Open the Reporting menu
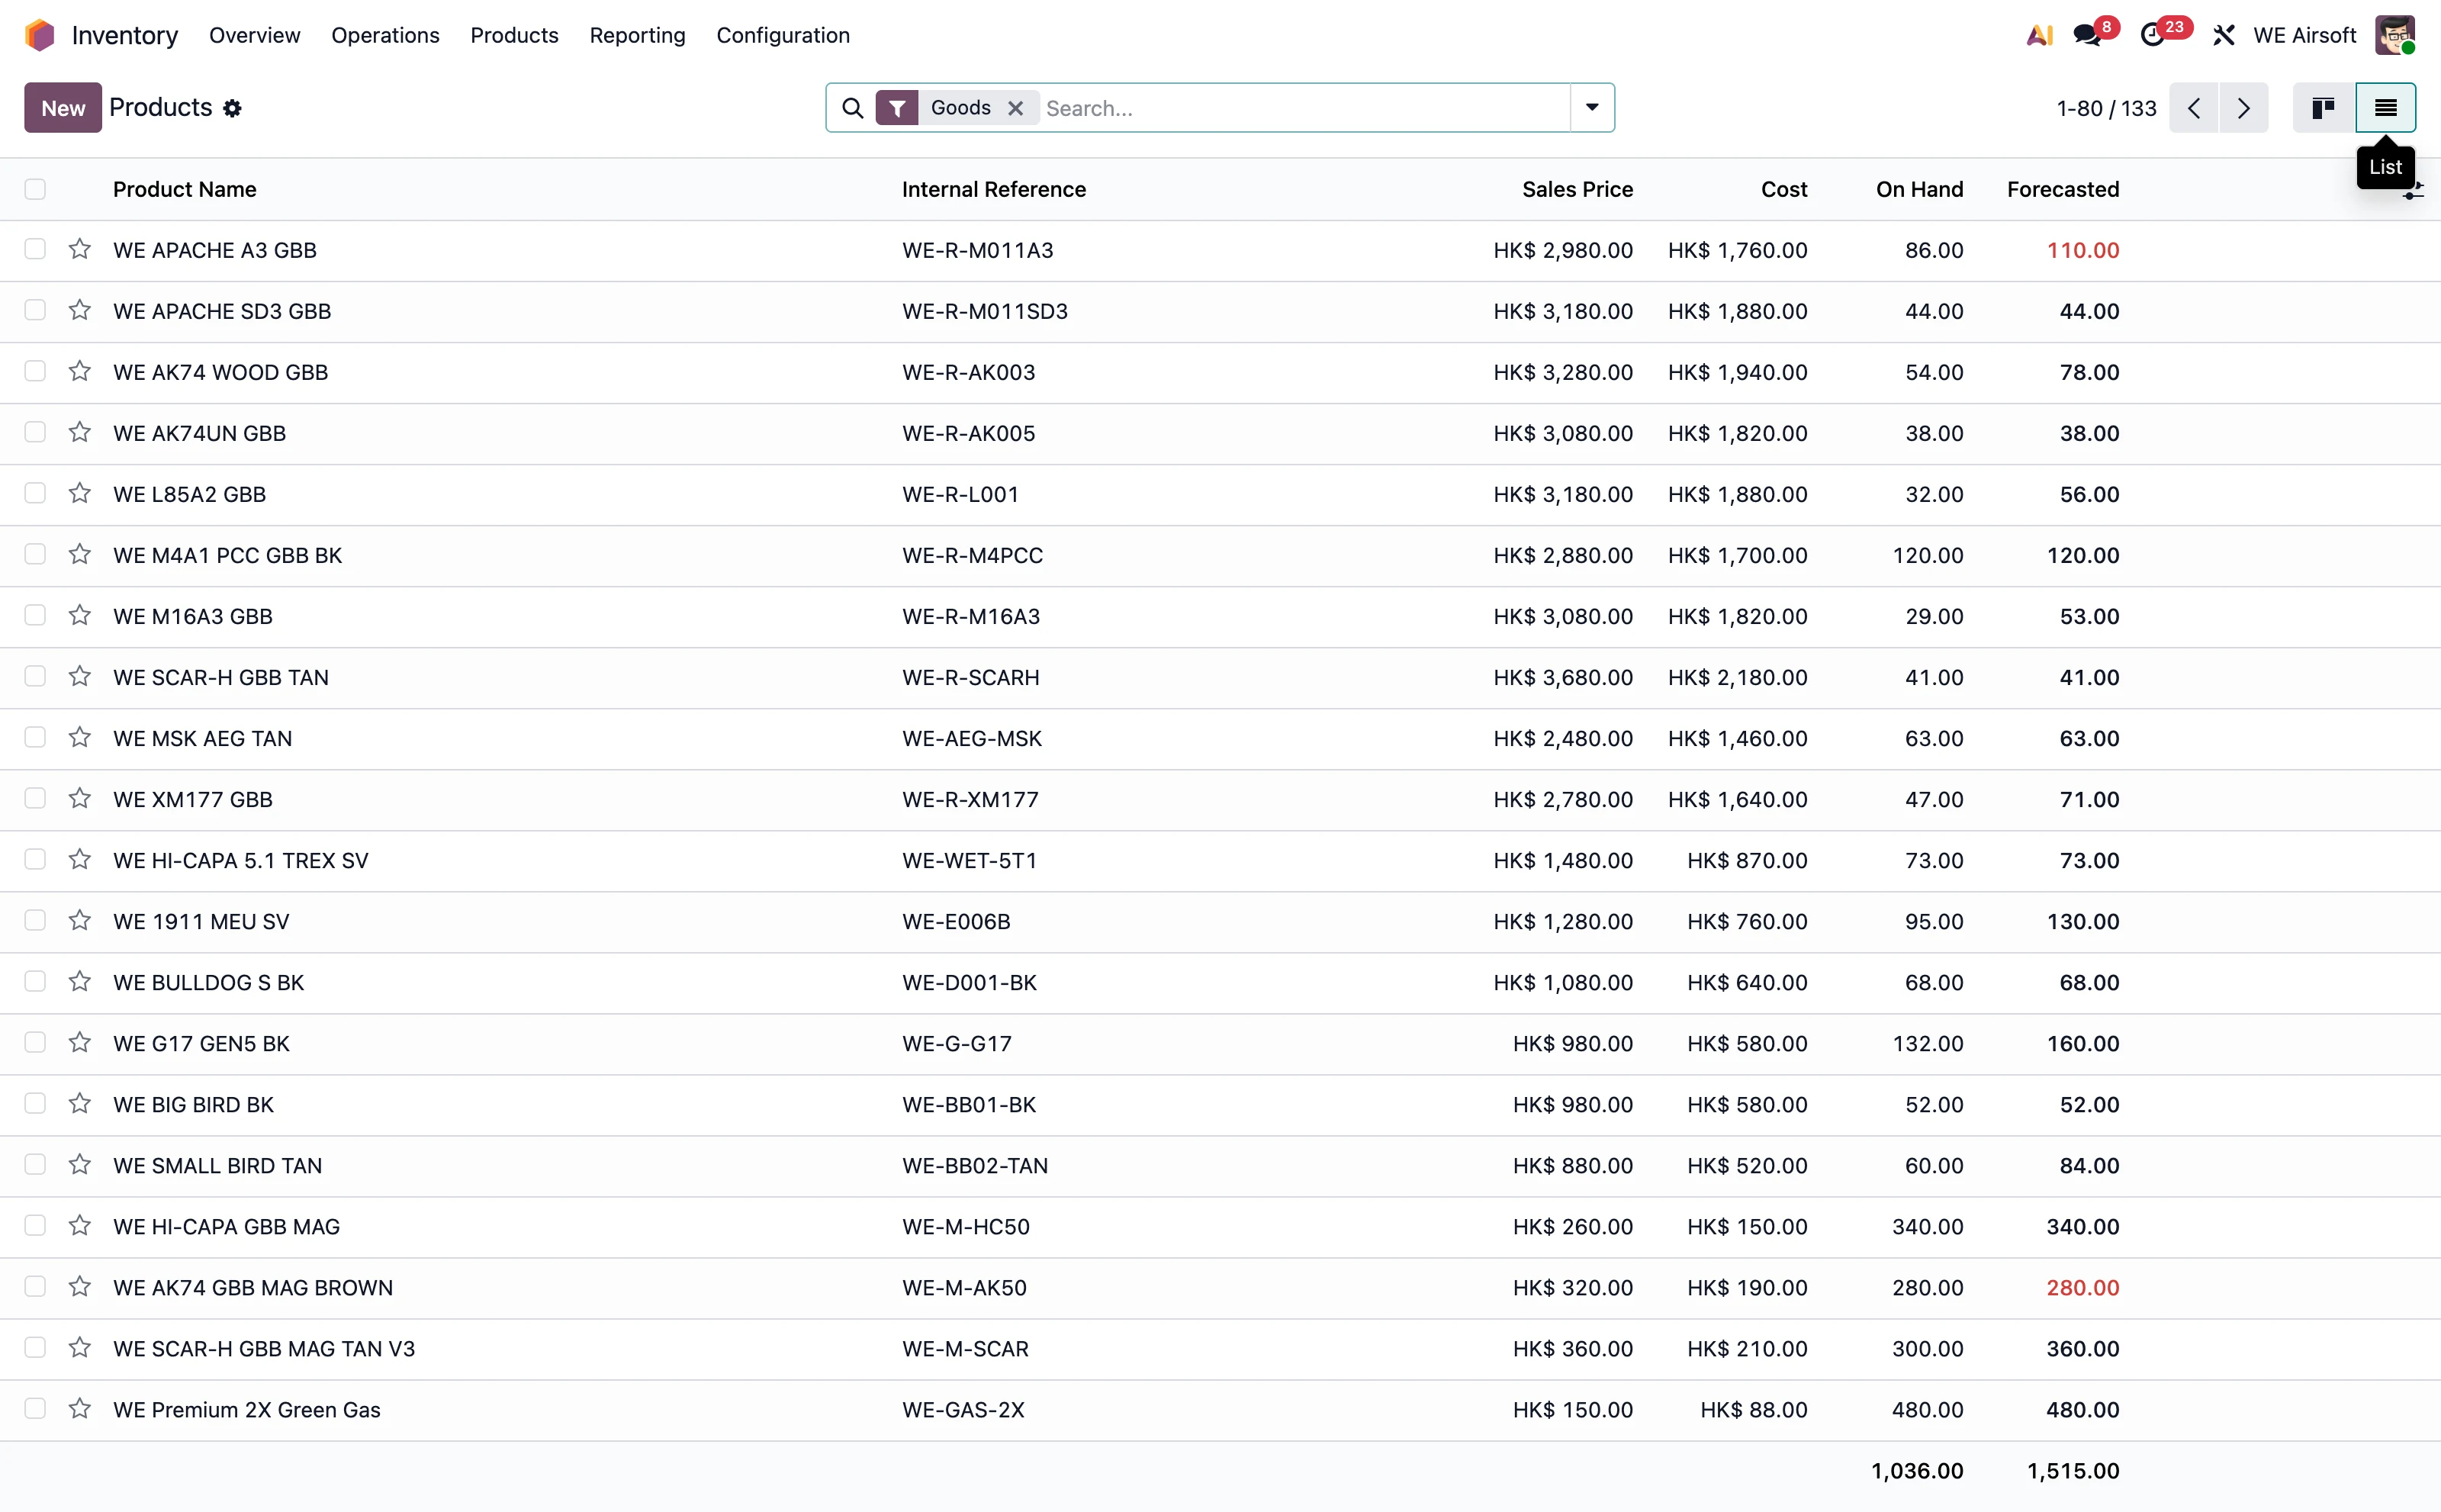Image resolution: width=2441 pixels, height=1512 pixels. 637,35
